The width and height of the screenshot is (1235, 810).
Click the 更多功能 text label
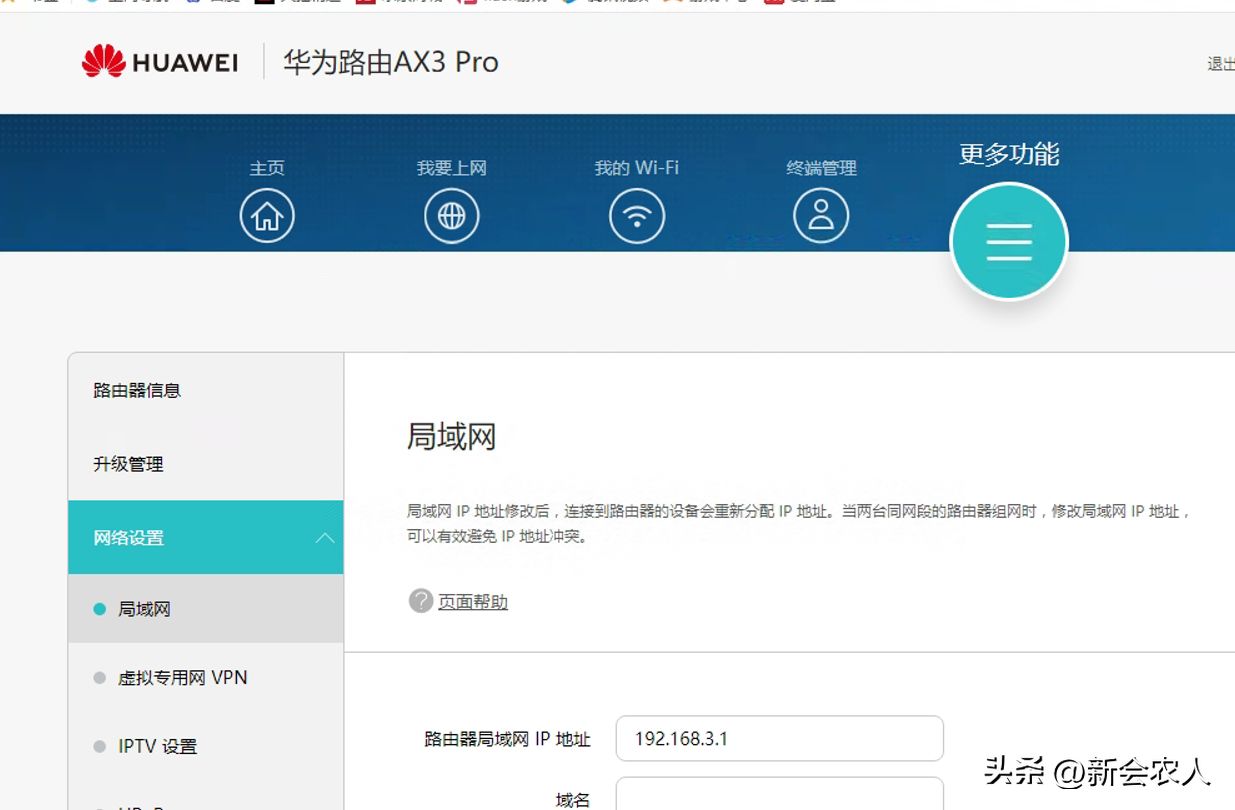pyautogui.click(x=1009, y=154)
